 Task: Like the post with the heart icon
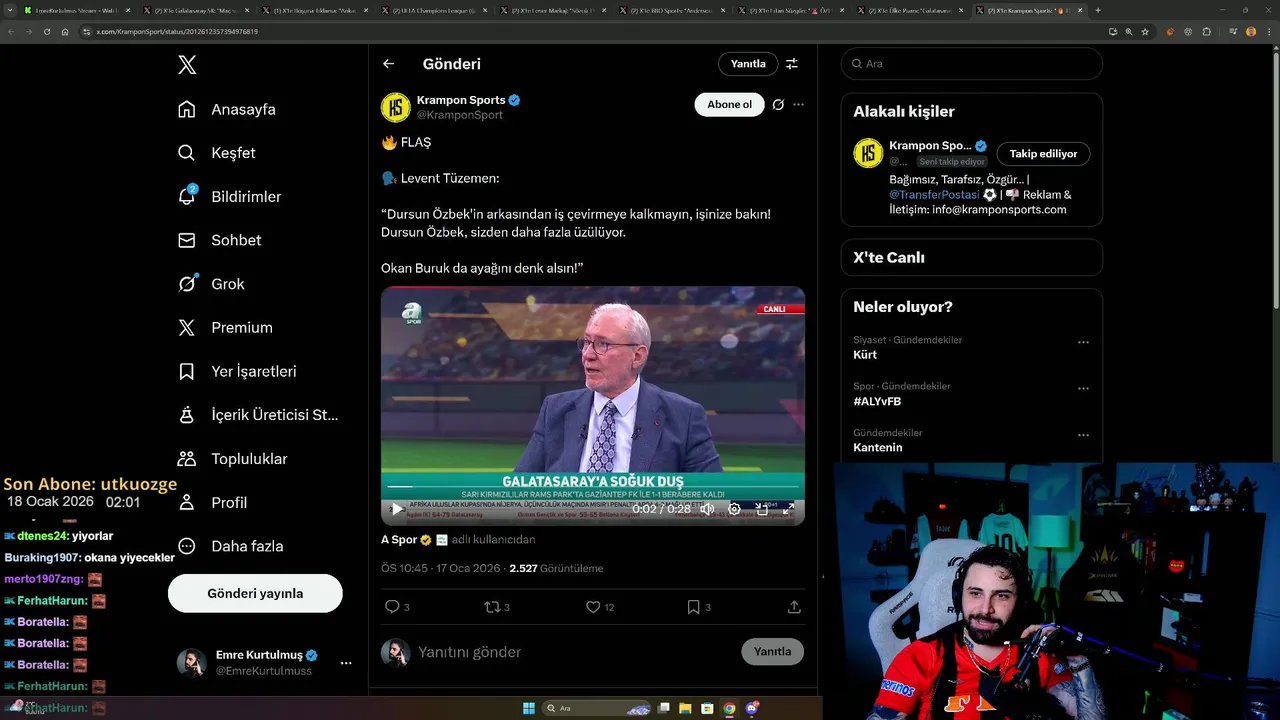click(x=593, y=607)
